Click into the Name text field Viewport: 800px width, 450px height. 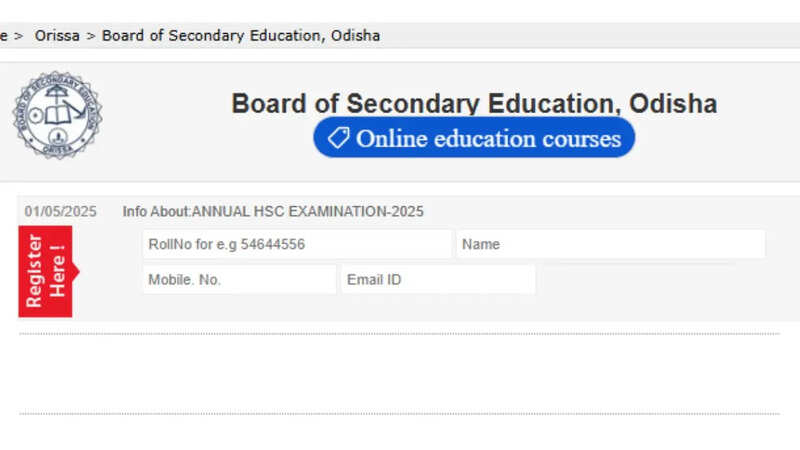click(610, 244)
